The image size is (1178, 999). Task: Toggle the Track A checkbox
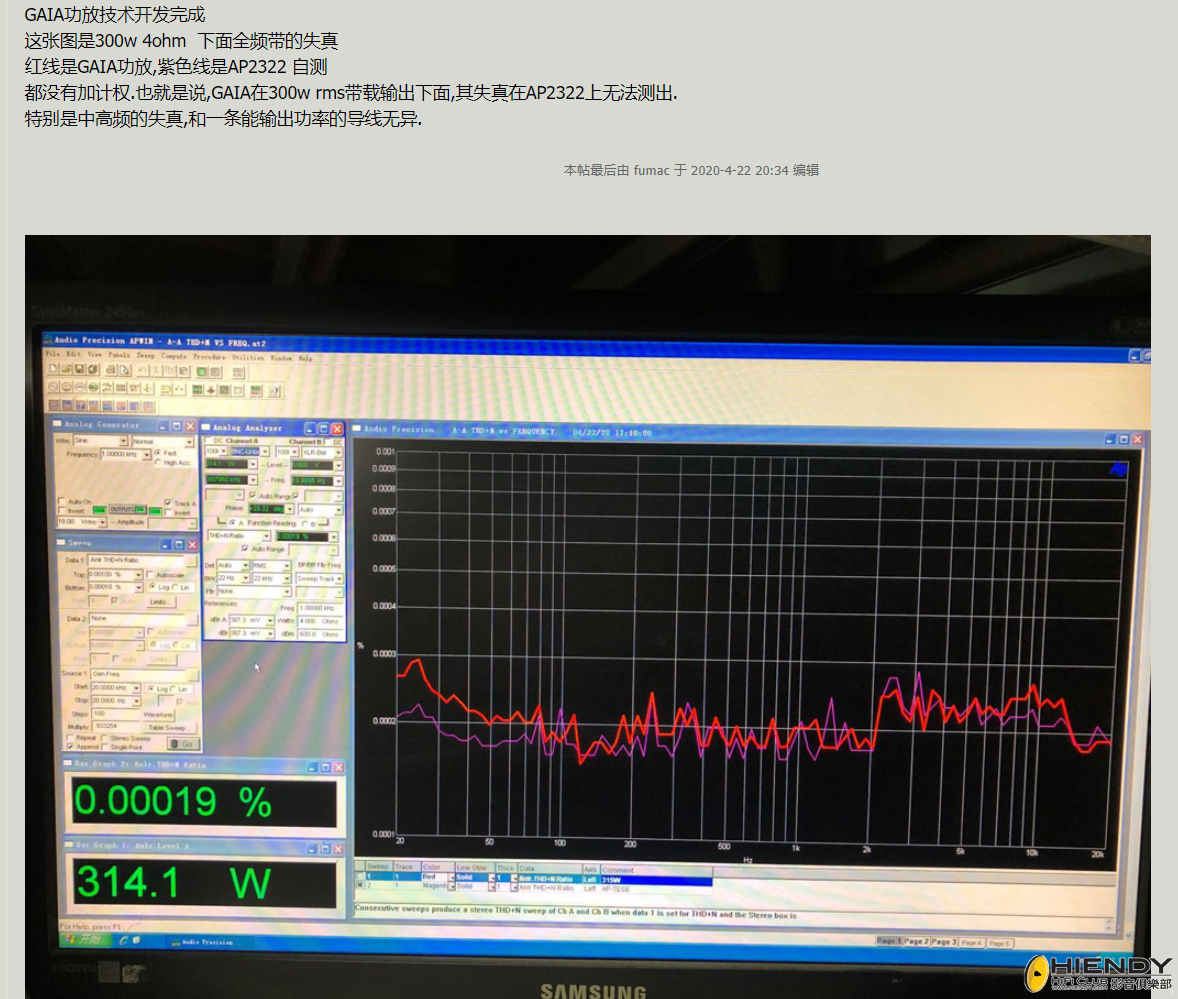168,502
